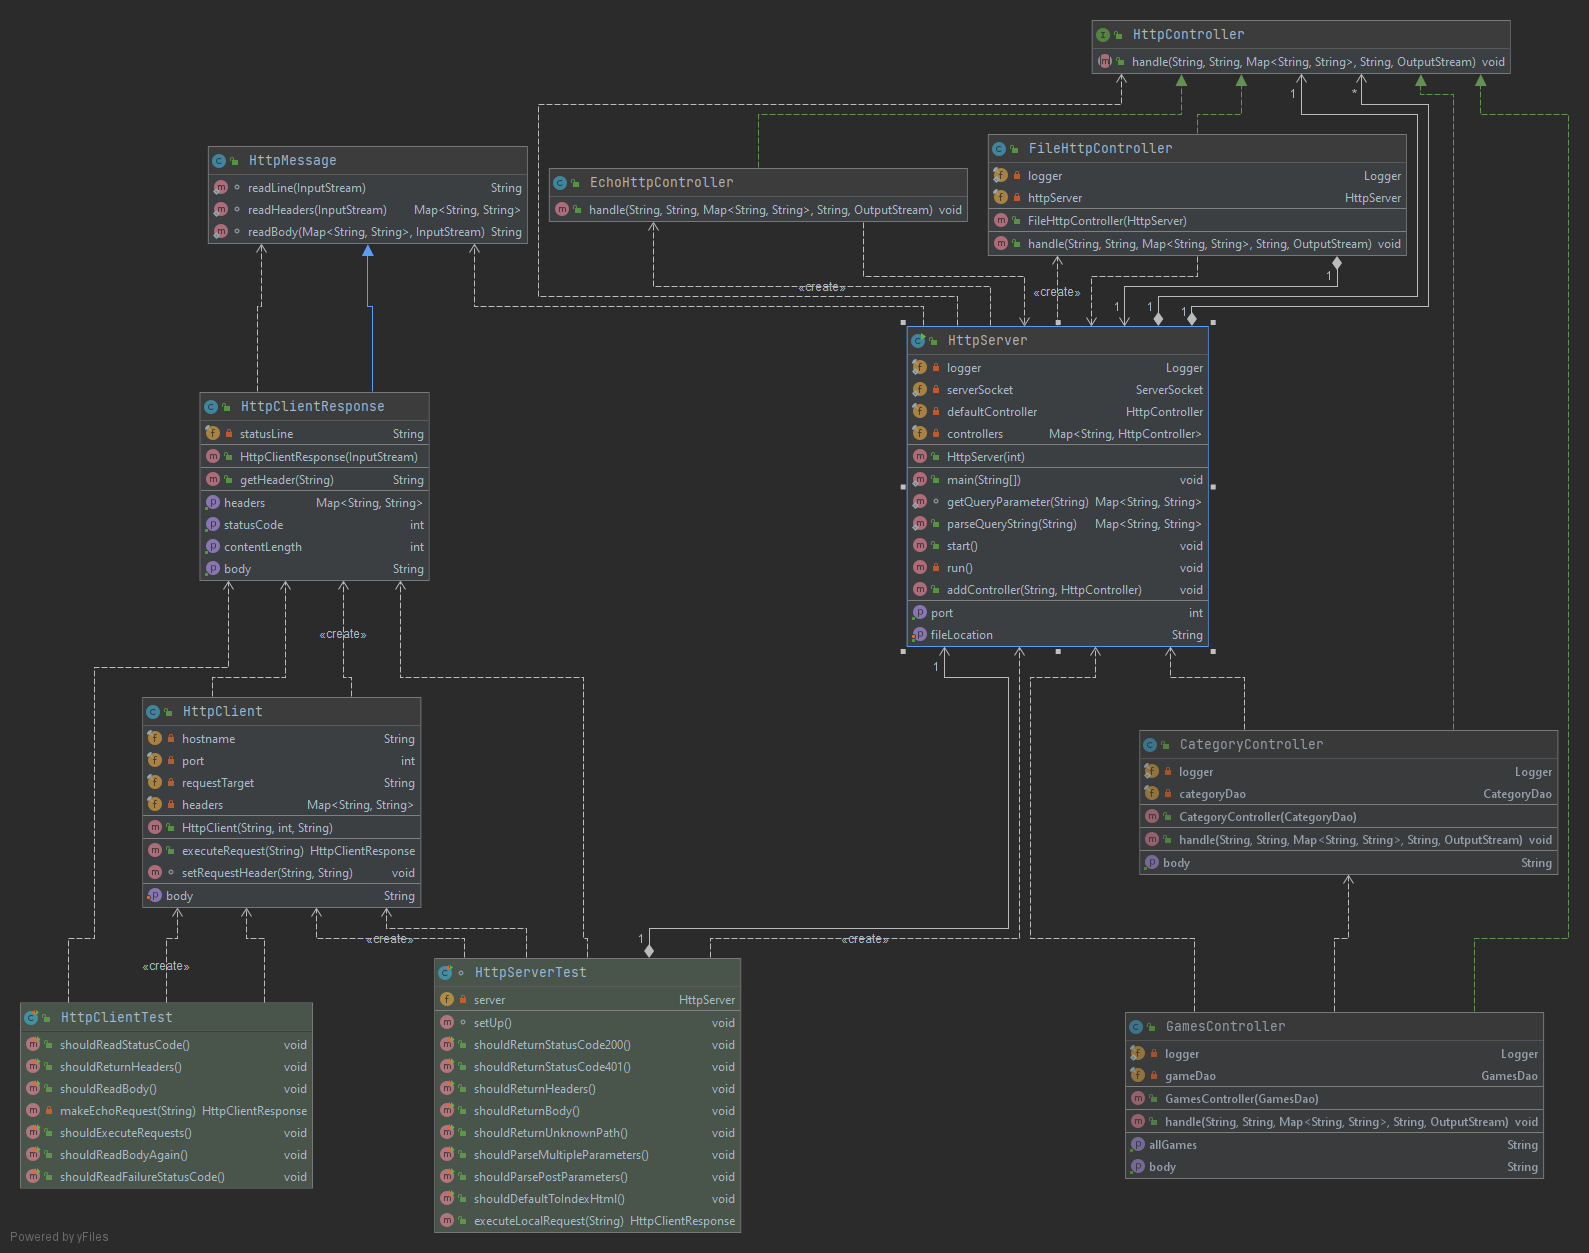
Task: Click the HttpClientResponse class icon
Action: 211,407
